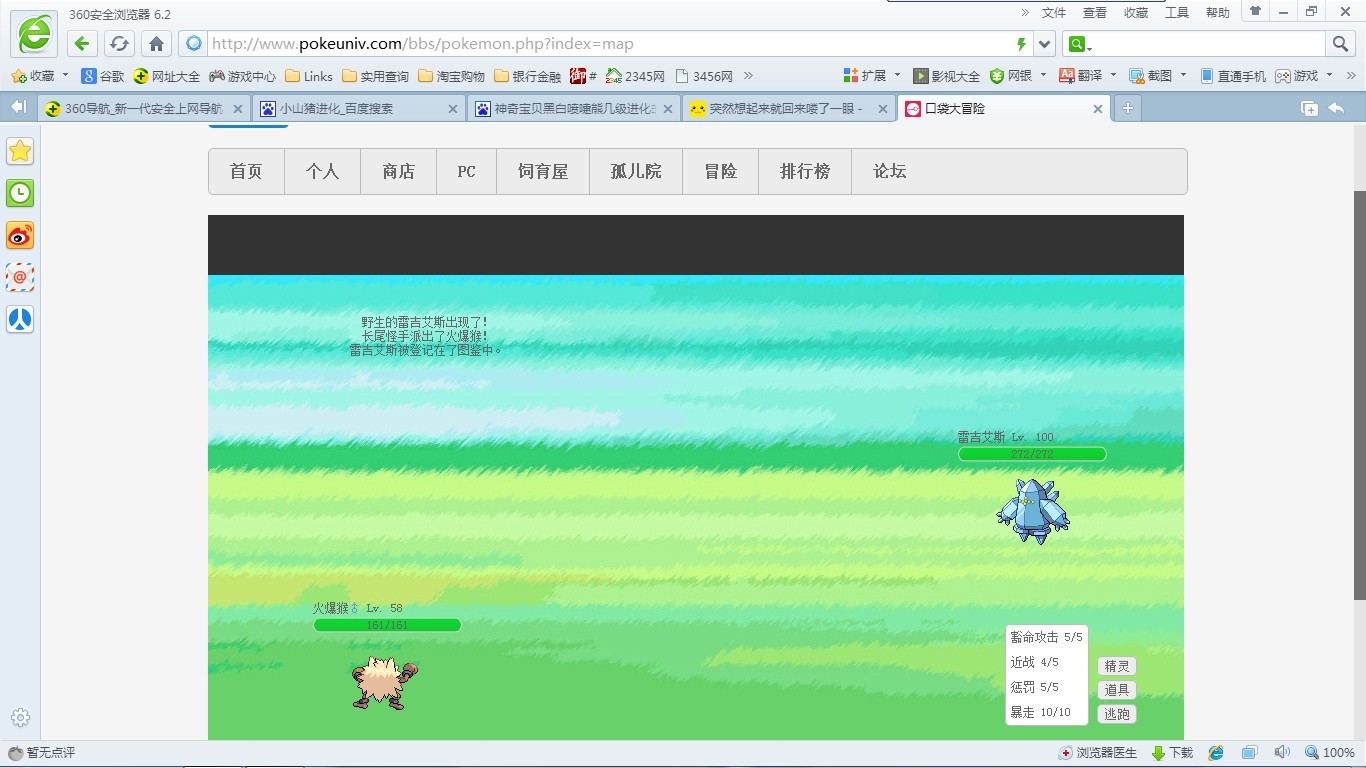Screen dimensions: 1366x768
Task: Open the sidebar mail @ icon
Action: click(20, 277)
